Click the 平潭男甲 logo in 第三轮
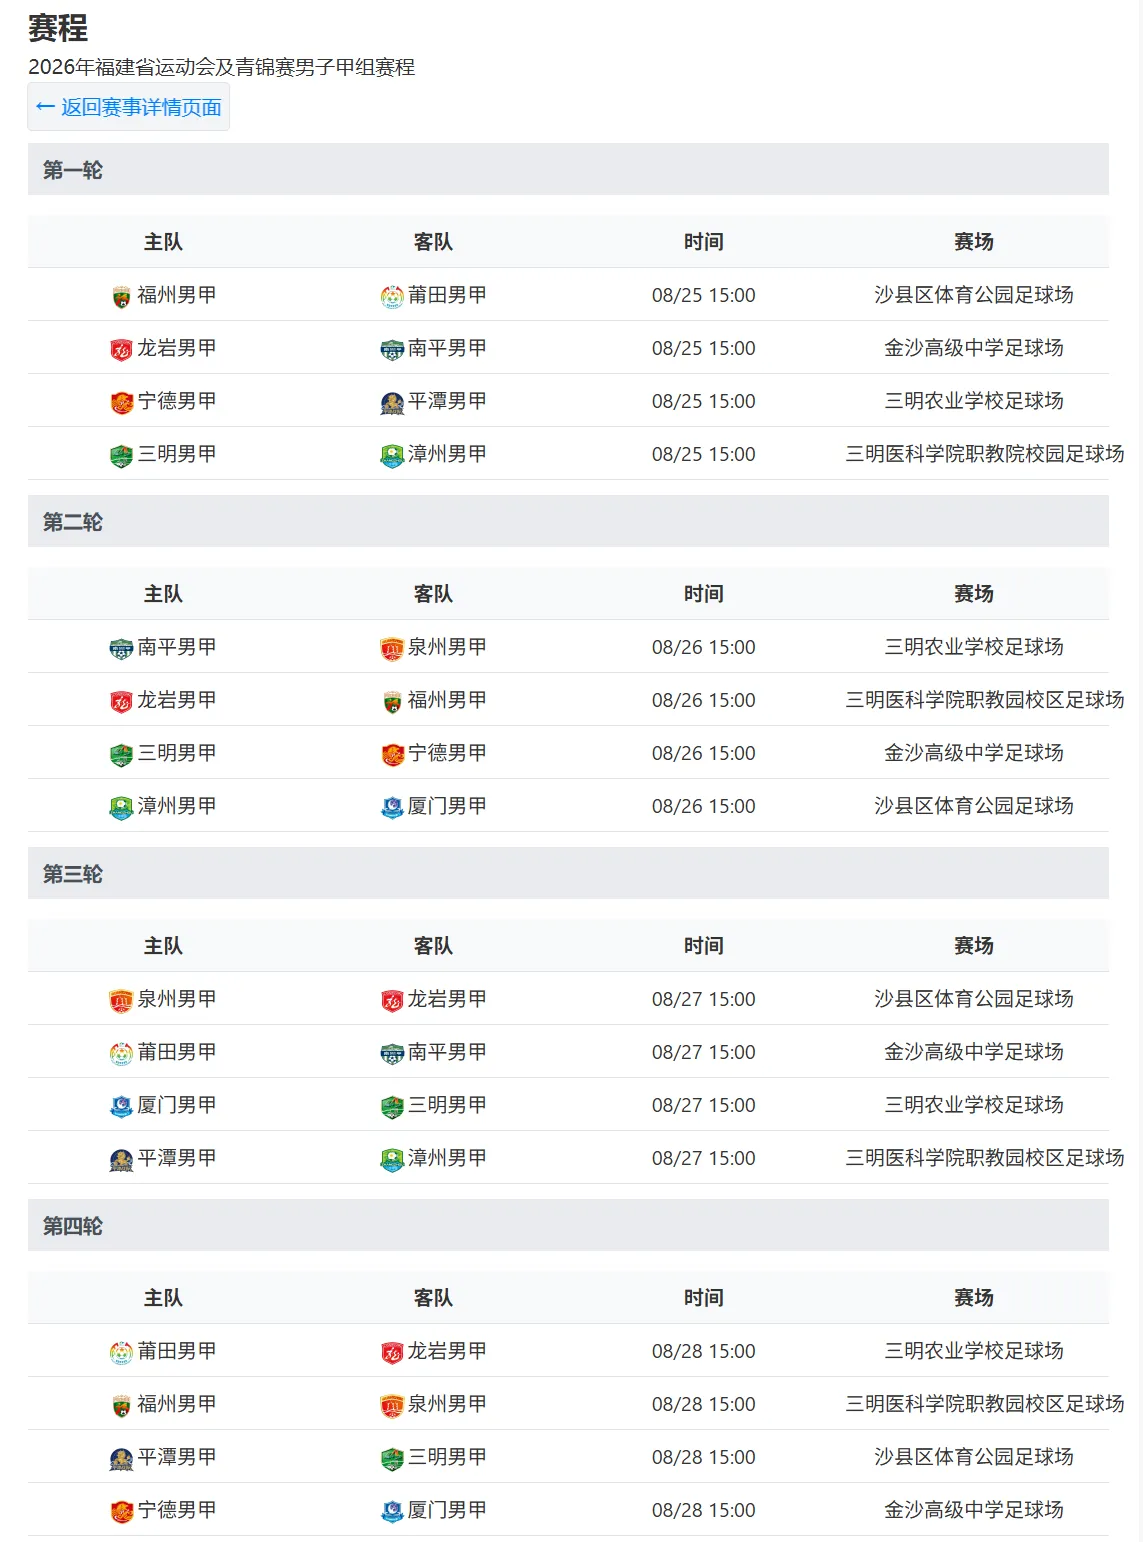The image size is (1143, 1542). (121, 1159)
